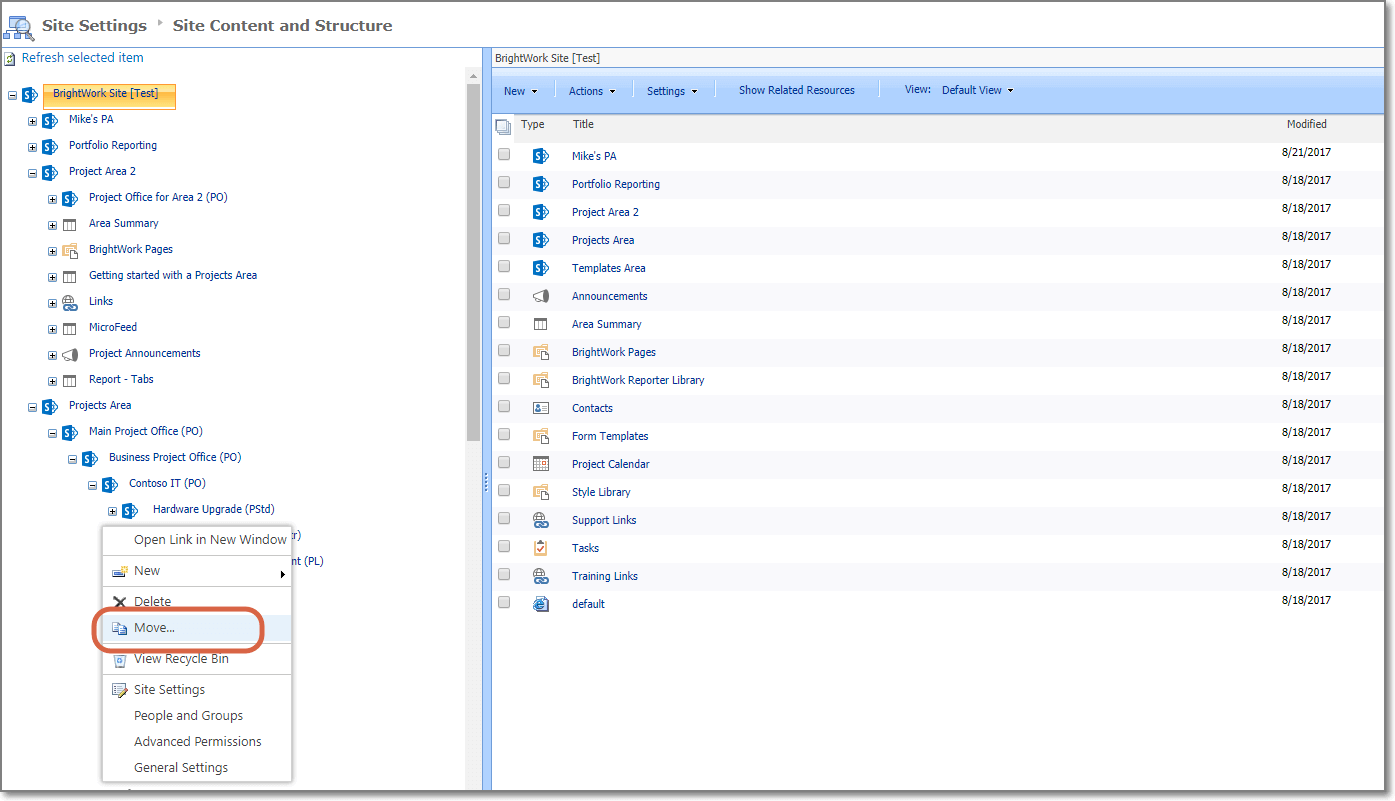1395x801 pixels.
Task: Expand the Portfolio Reporting tree node
Action: (32, 148)
